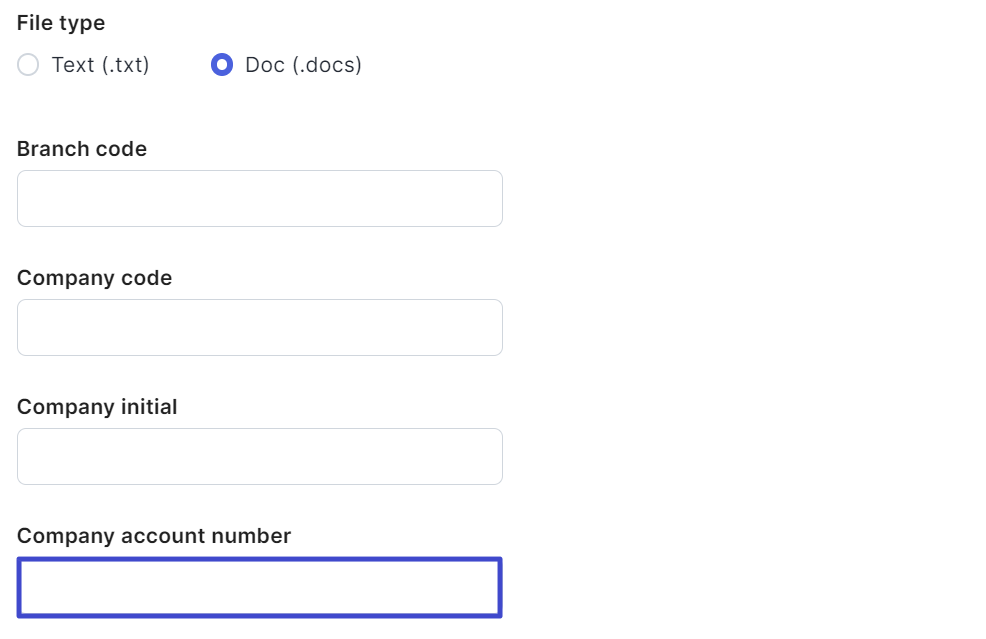The image size is (986, 639).
Task: Select the first empty field below File type
Action: point(259,198)
